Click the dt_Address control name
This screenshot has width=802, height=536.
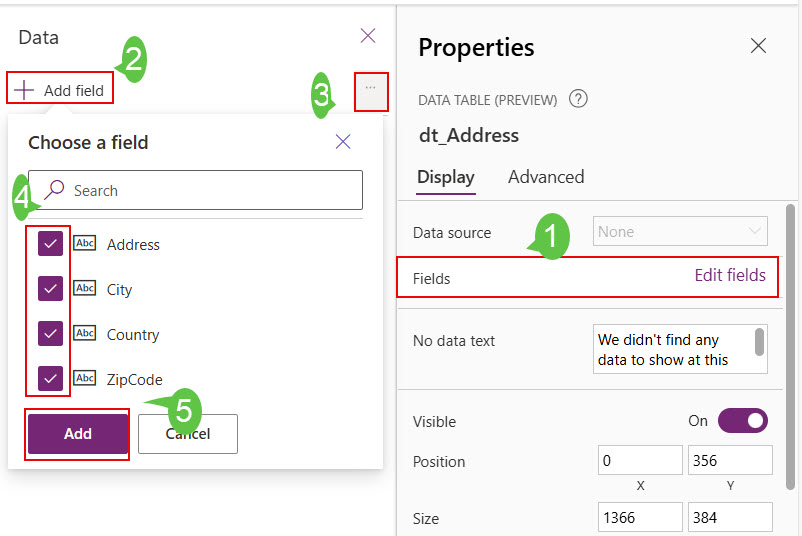(x=469, y=136)
